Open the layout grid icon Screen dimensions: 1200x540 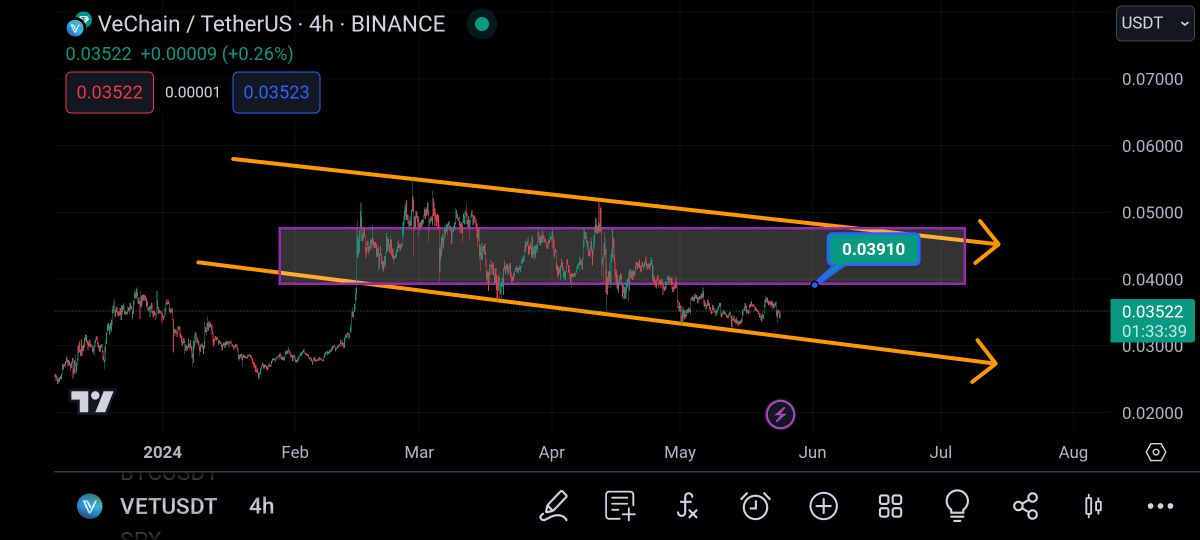click(890, 506)
